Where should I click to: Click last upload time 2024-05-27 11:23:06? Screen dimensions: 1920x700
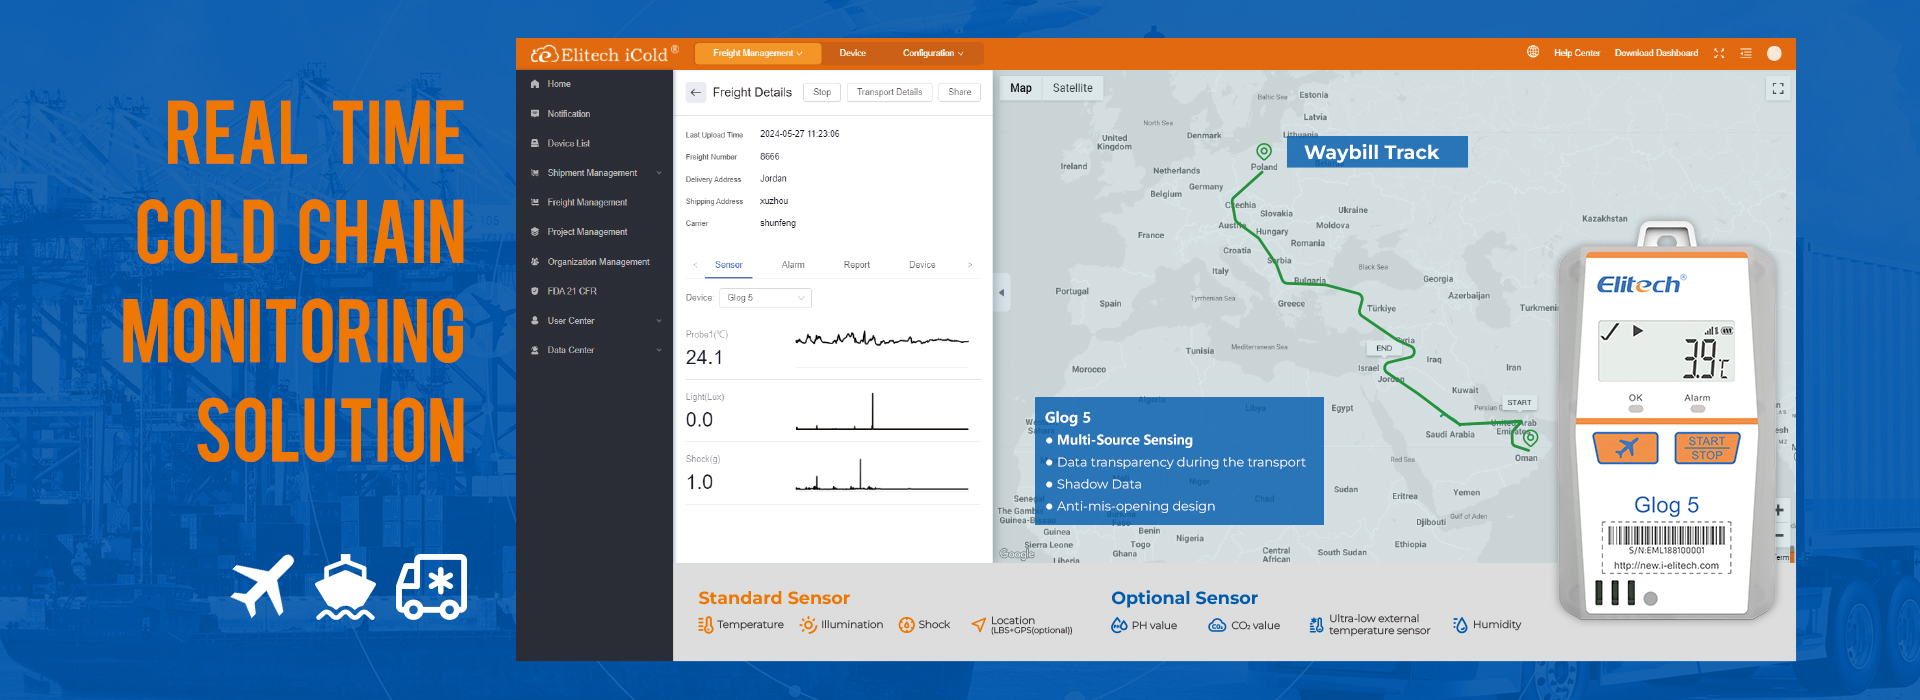[799, 134]
